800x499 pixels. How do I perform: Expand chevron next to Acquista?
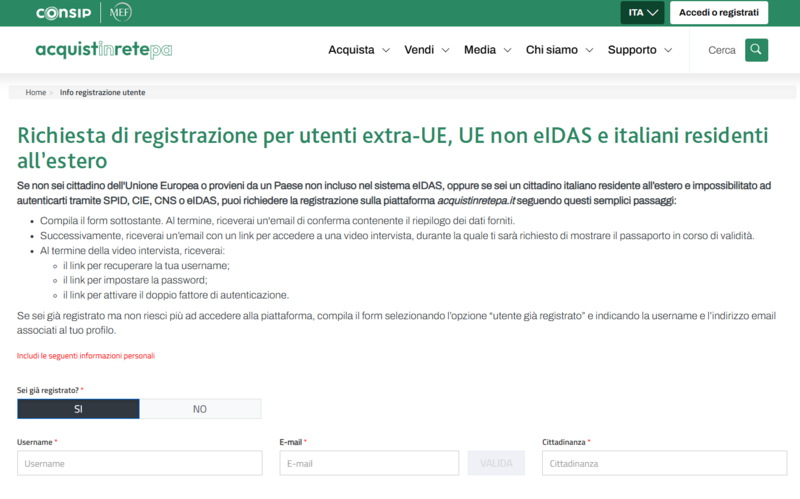(x=386, y=51)
